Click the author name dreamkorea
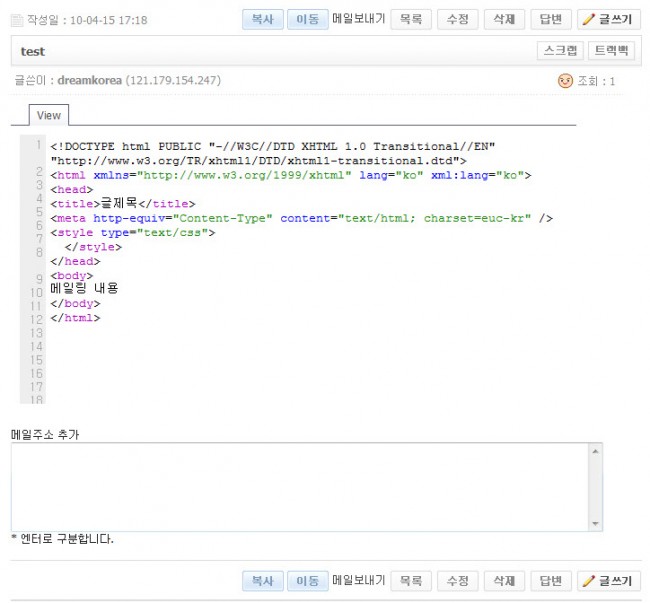Image resolution: width=650 pixels, height=603 pixels. 90,80
